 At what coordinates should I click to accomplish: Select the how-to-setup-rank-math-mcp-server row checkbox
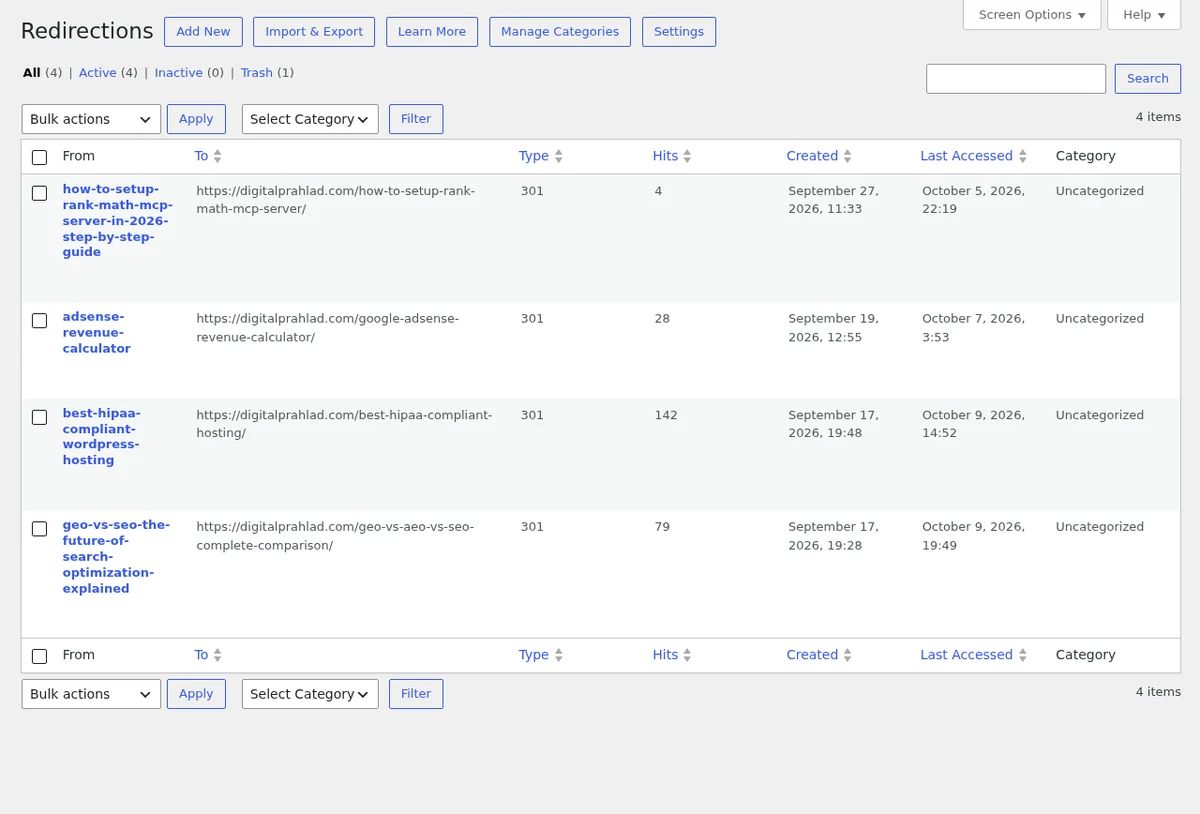40,193
